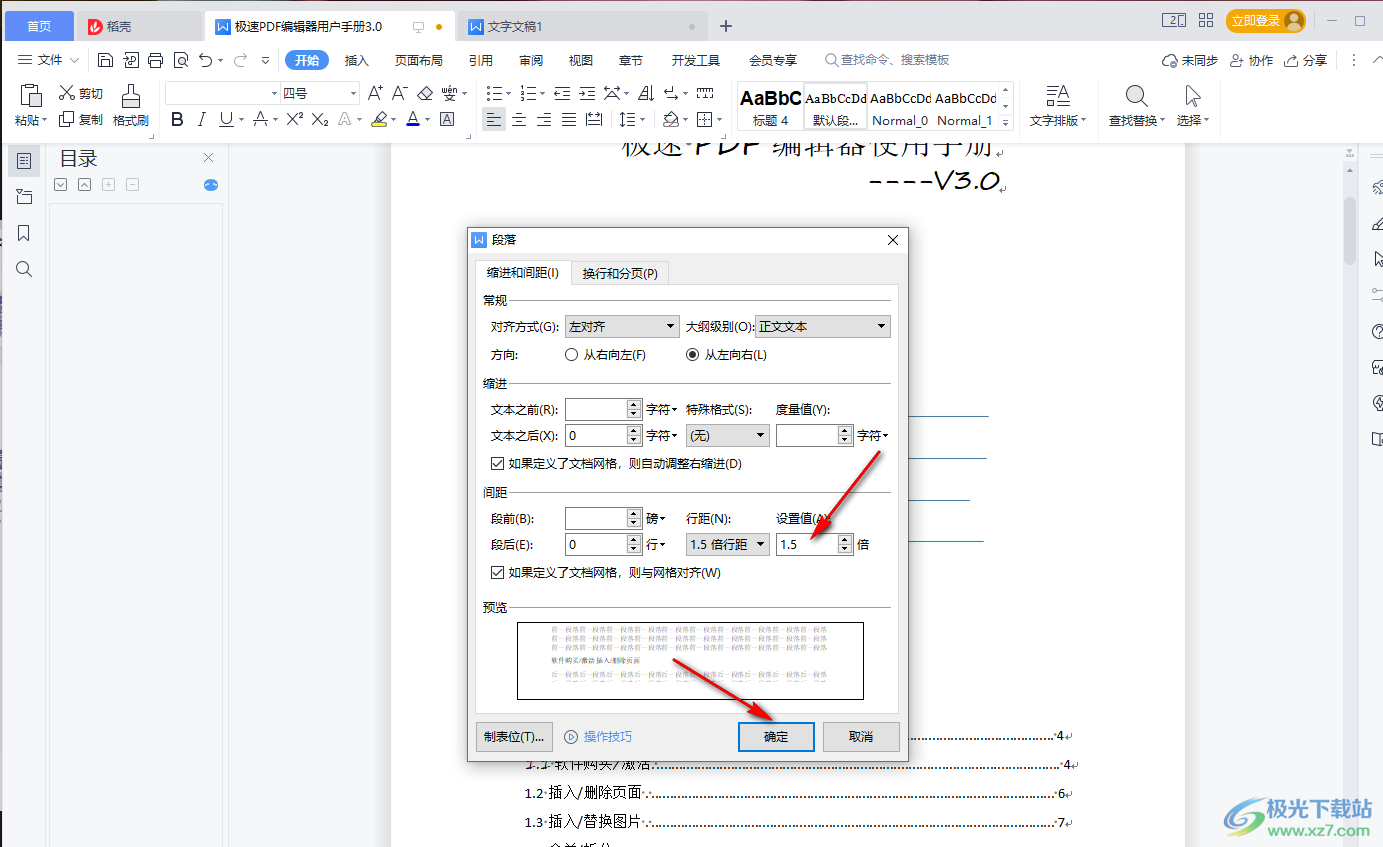This screenshot has width=1383, height=847.
Task: Align text left in ribbon
Action: click(x=494, y=120)
